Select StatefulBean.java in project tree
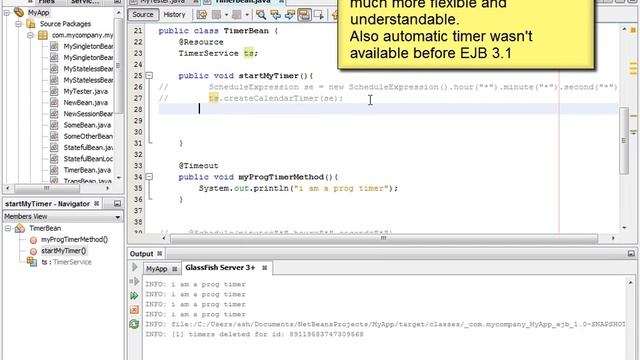Viewport: 640px width, 360px height. pyautogui.click(x=89, y=147)
